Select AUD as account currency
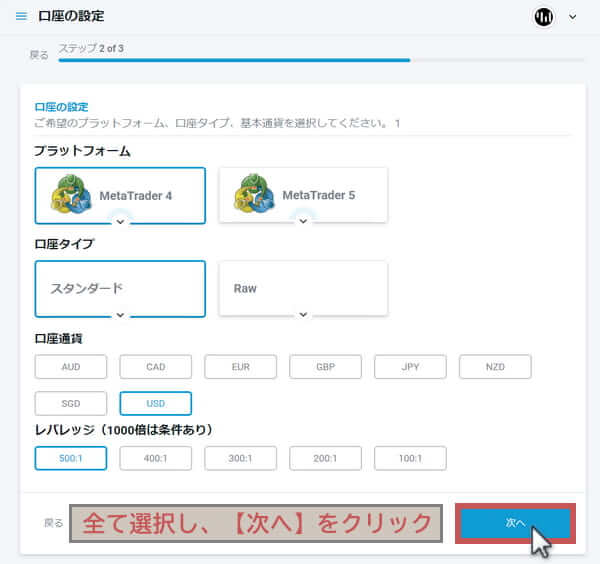Viewport: 600px width, 564px height. pyautogui.click(x=71, y=367)
